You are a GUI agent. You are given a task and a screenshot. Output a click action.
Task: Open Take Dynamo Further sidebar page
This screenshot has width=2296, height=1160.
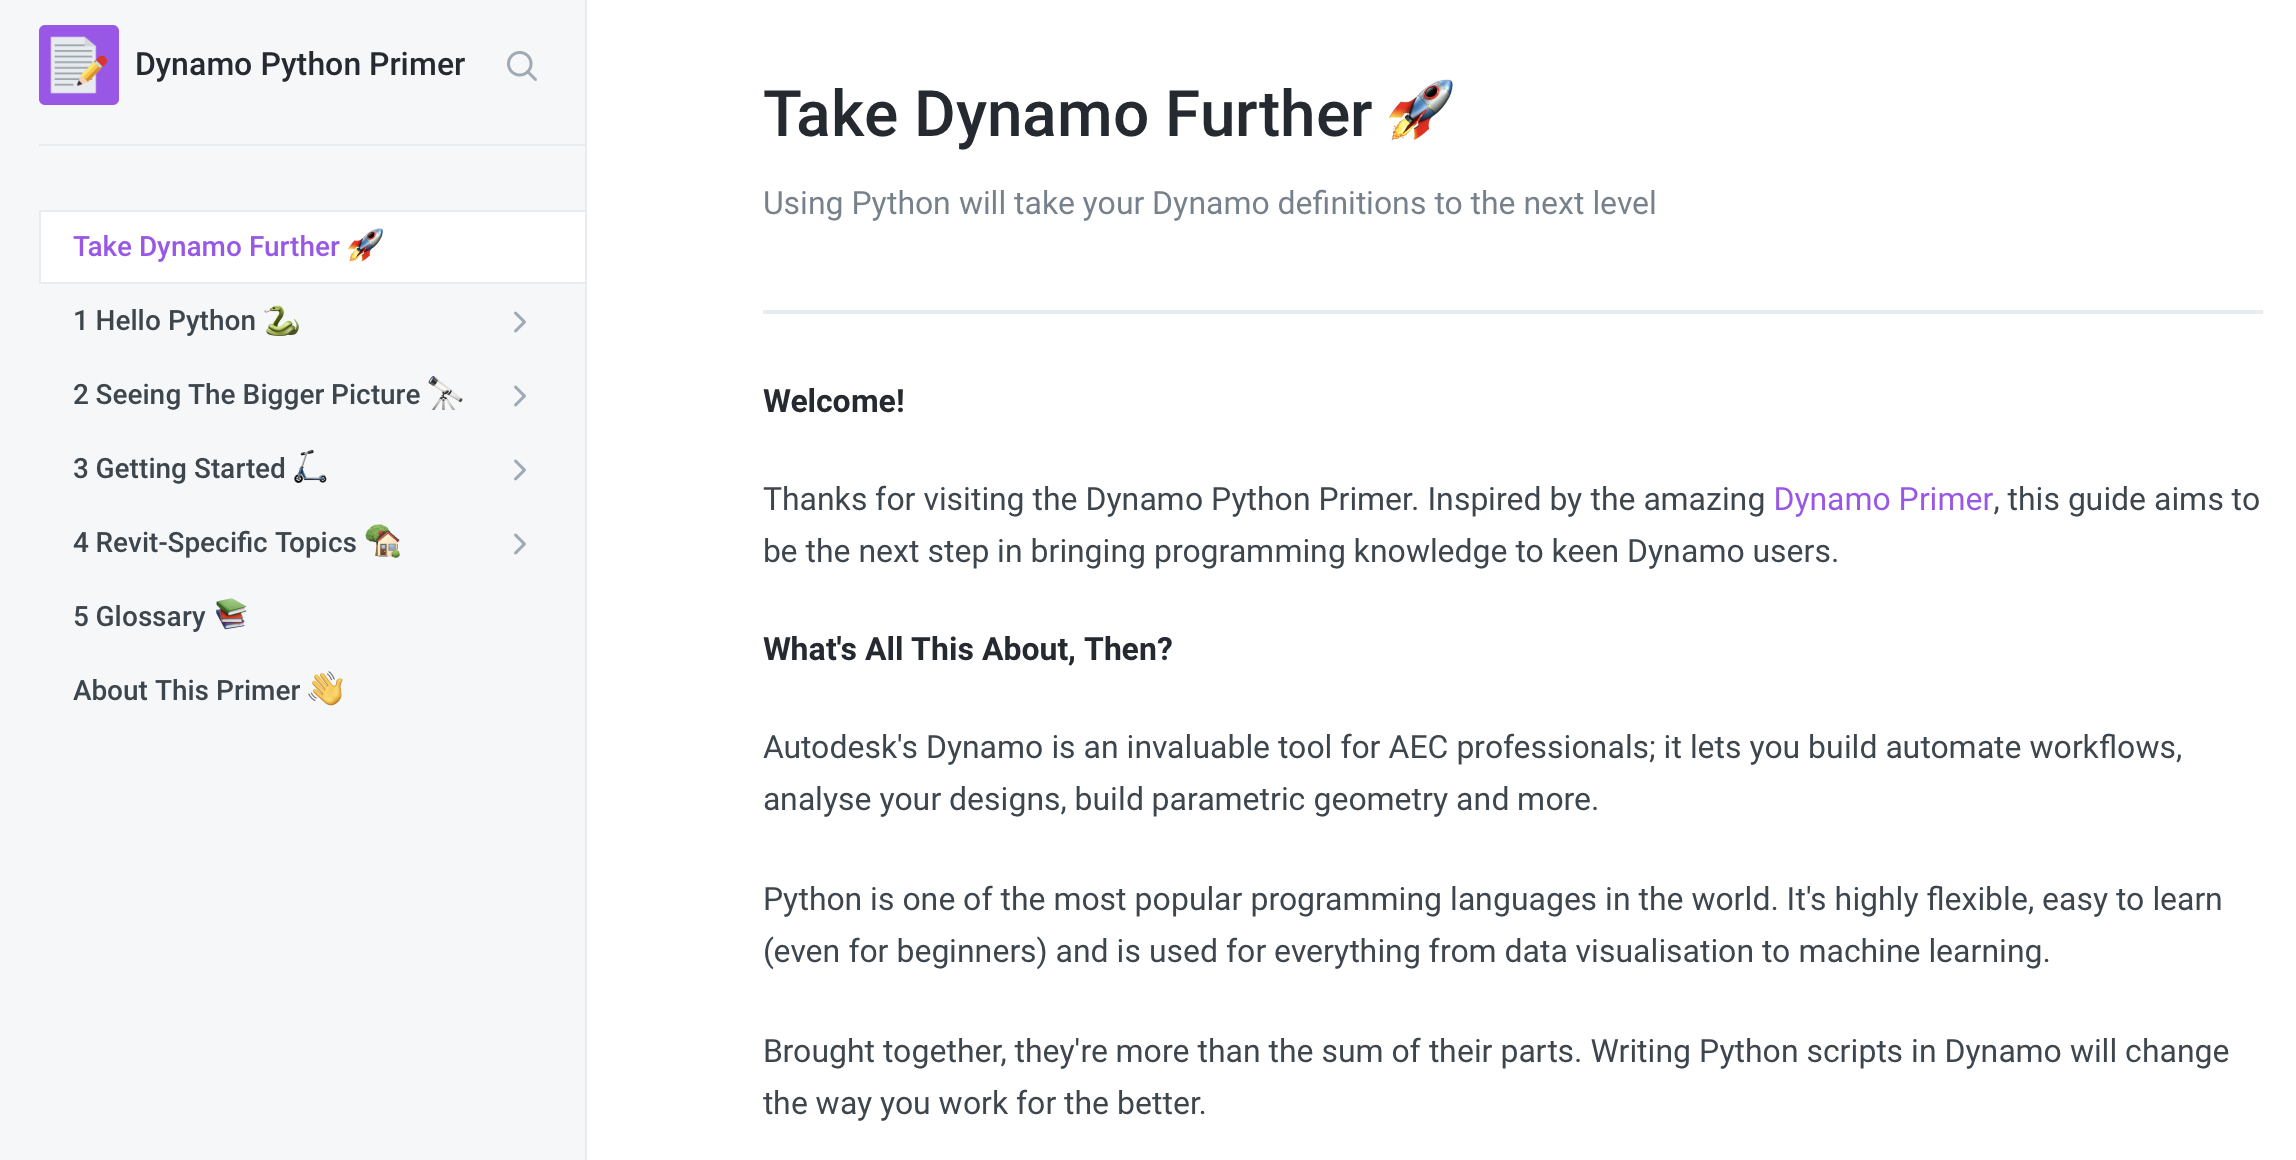[x=206, y=247]
